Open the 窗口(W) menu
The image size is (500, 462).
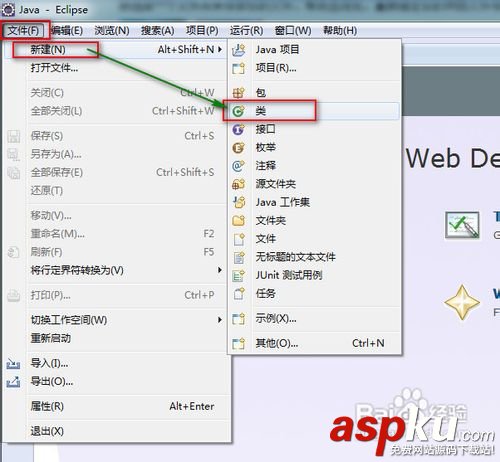pos(293,31)
